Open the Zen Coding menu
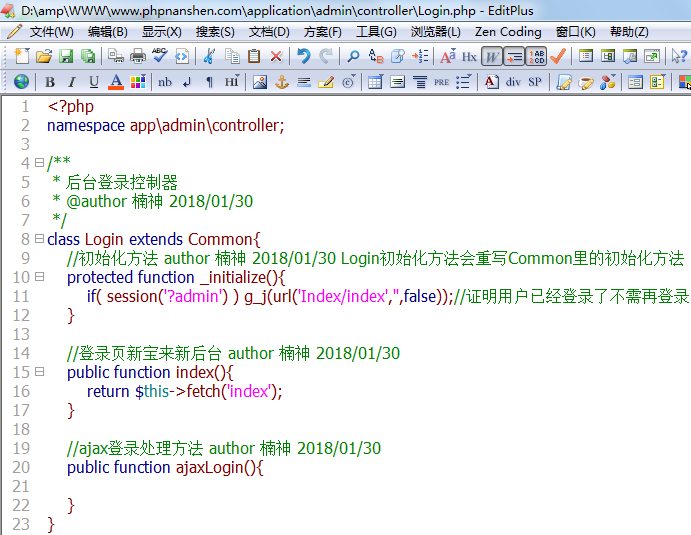Viewport: 691px width, 535px height. [x=508, y=32]
